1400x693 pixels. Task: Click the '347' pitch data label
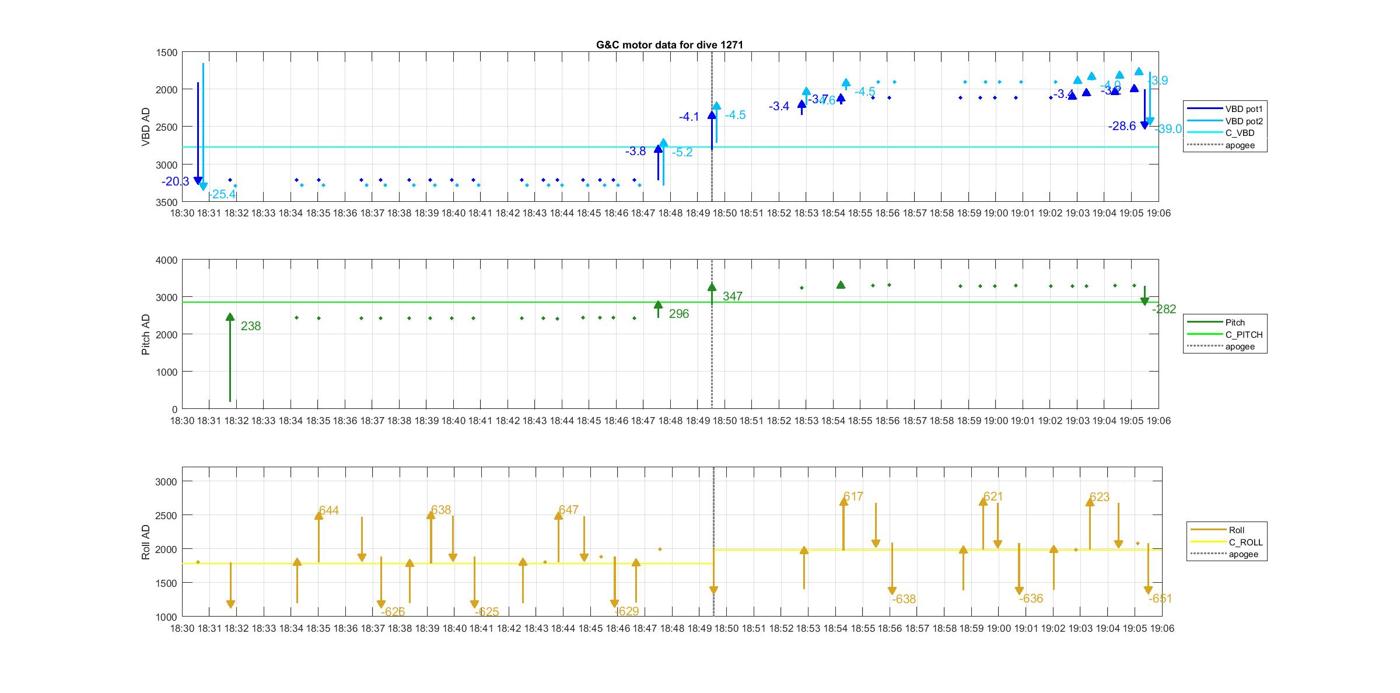(732, 297)
